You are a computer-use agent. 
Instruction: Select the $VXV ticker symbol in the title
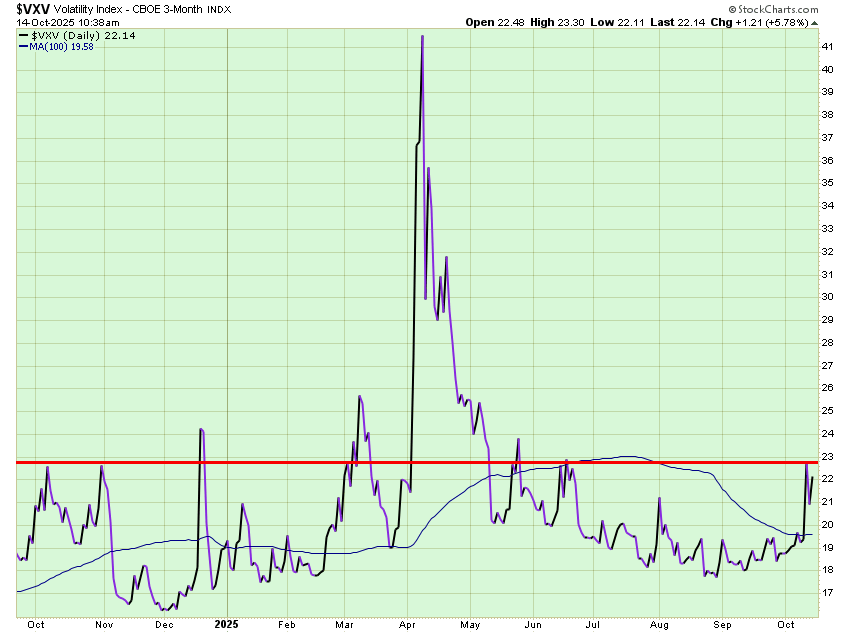[x=33, y=9]
